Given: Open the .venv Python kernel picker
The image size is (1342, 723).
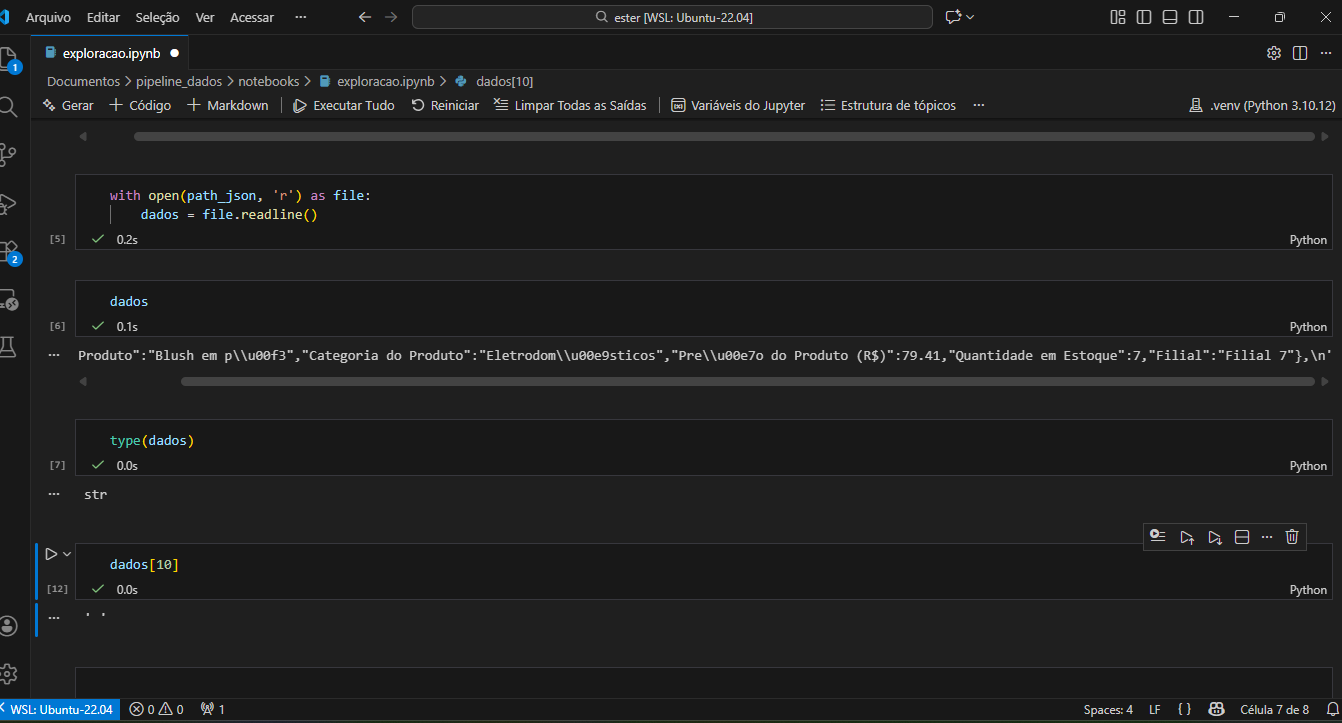Looking at the screenshot, I should tap(1261, 105).
